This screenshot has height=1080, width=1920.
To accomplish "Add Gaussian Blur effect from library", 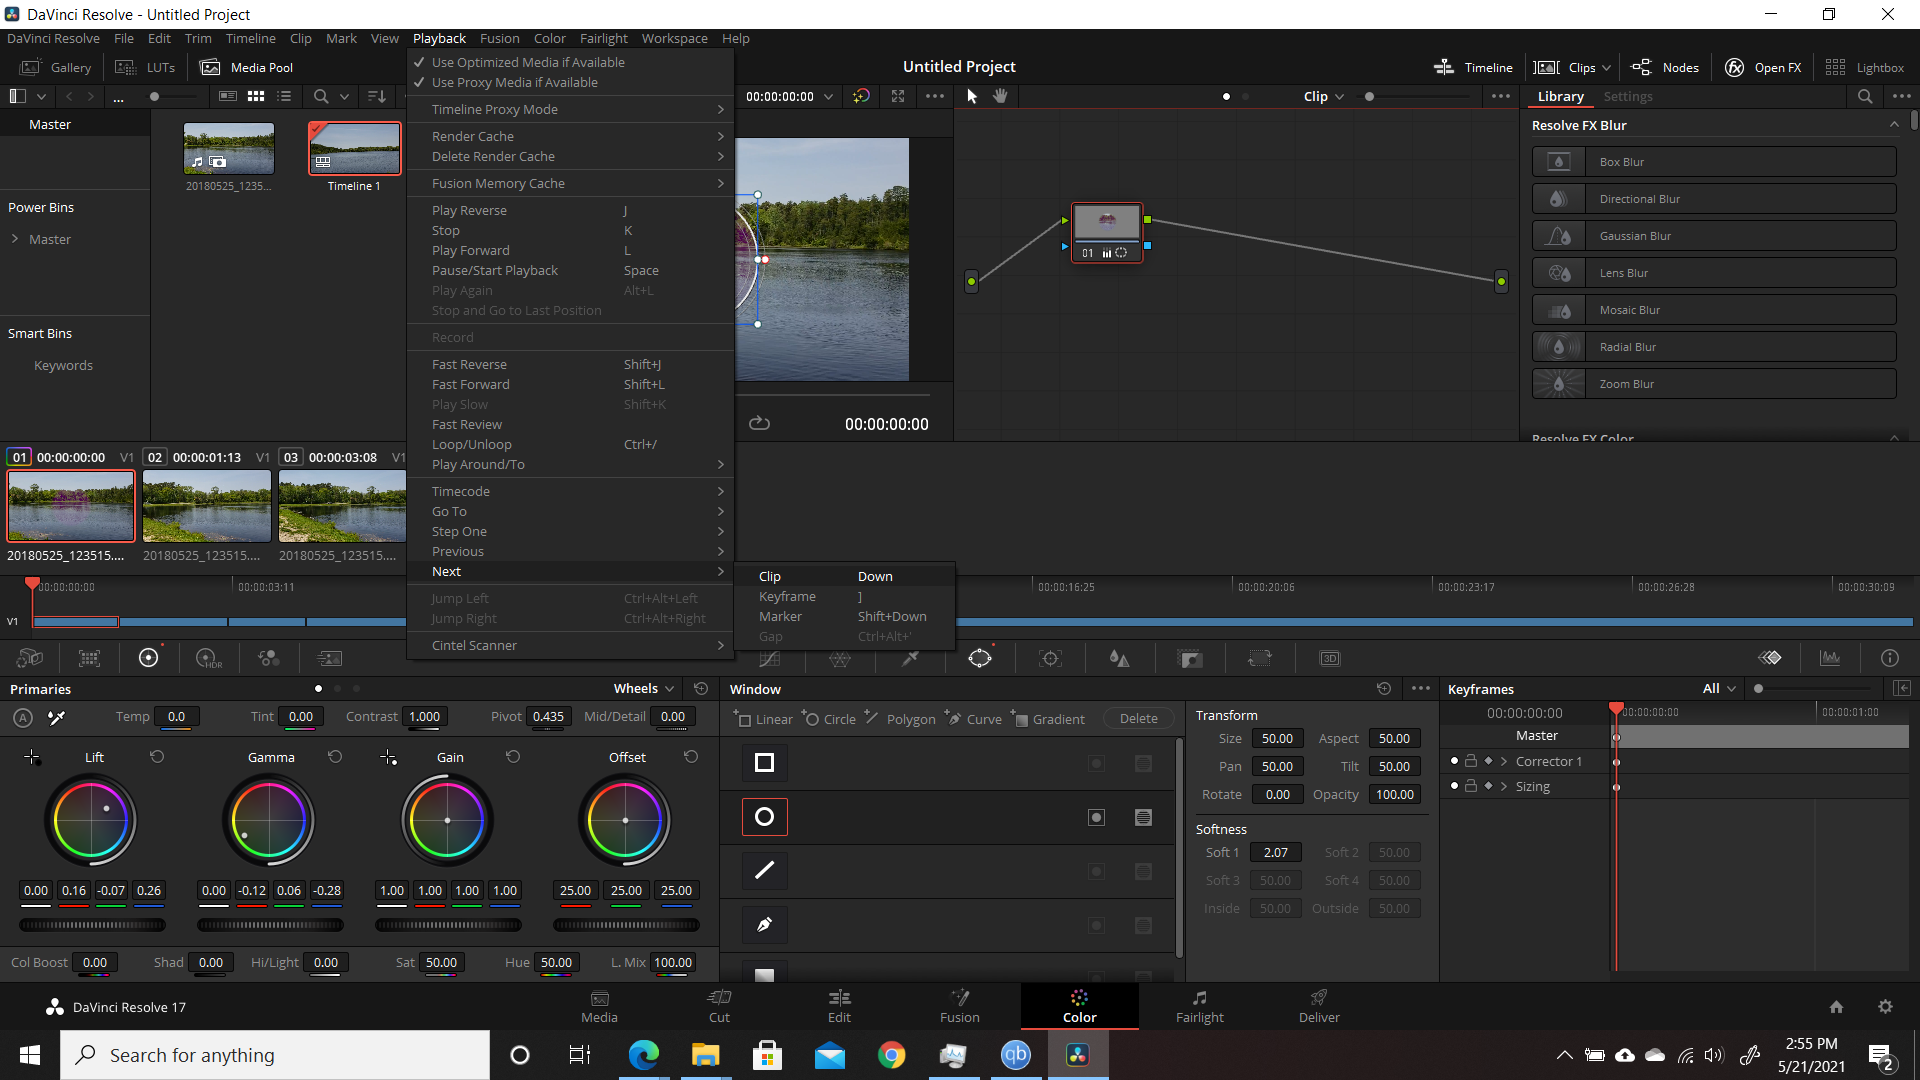I will click(x=1714, y=236).
